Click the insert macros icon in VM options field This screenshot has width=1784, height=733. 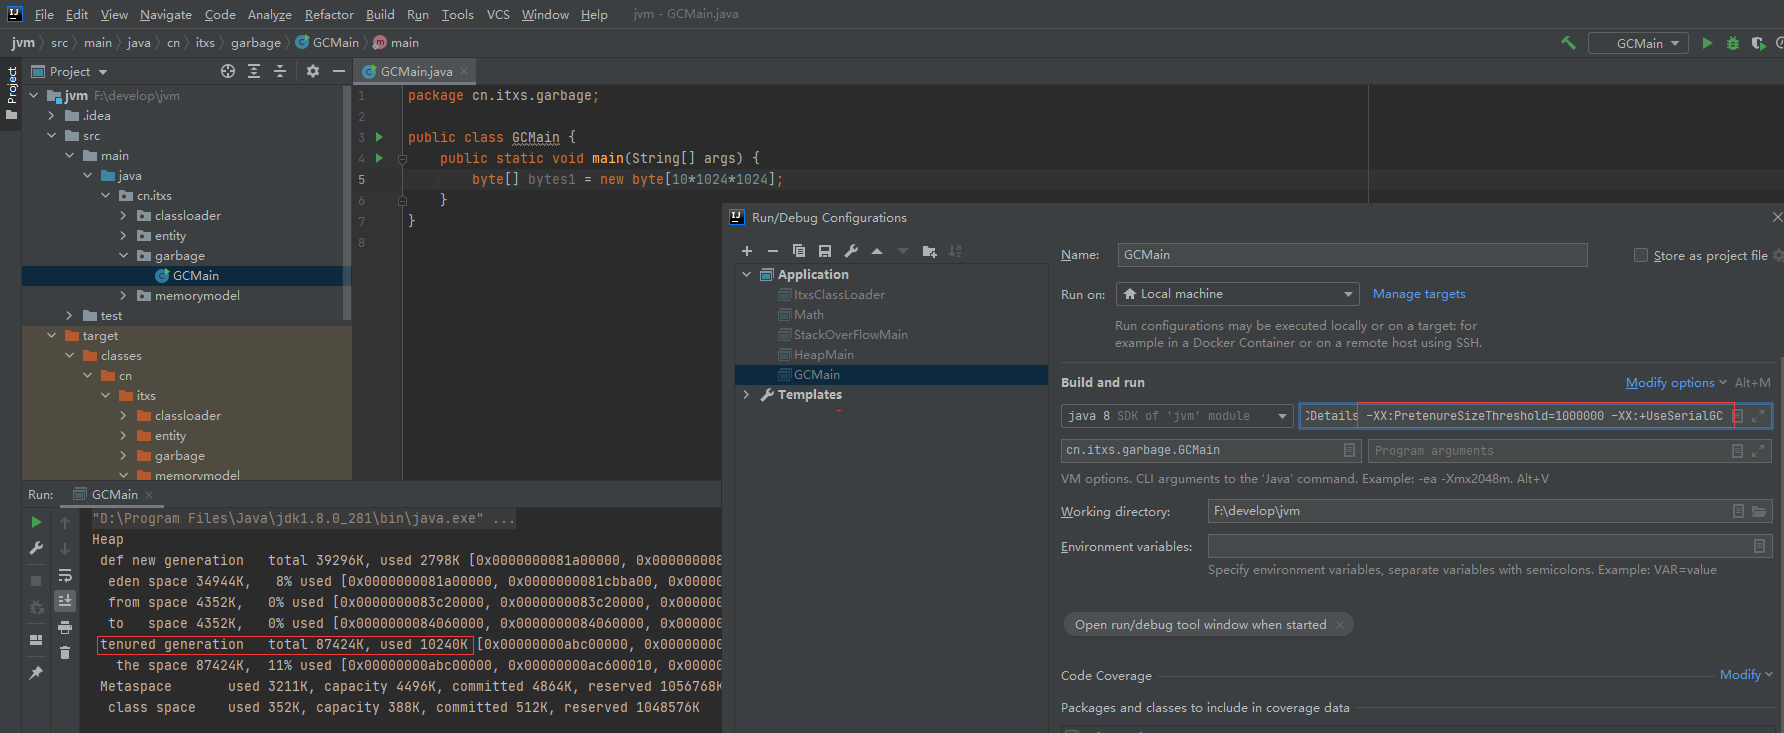pos(1738,416)
